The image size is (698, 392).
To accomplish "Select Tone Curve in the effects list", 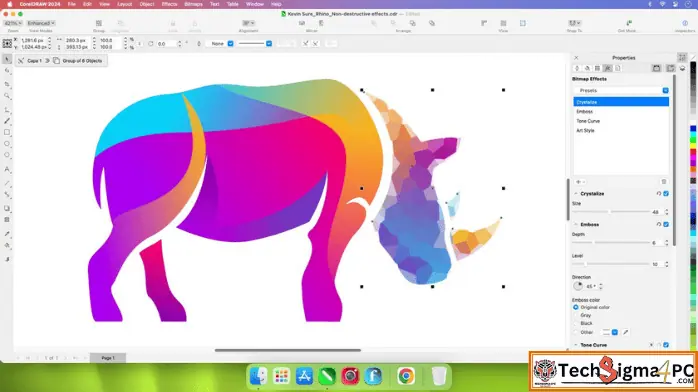I will tap(621, 121).
